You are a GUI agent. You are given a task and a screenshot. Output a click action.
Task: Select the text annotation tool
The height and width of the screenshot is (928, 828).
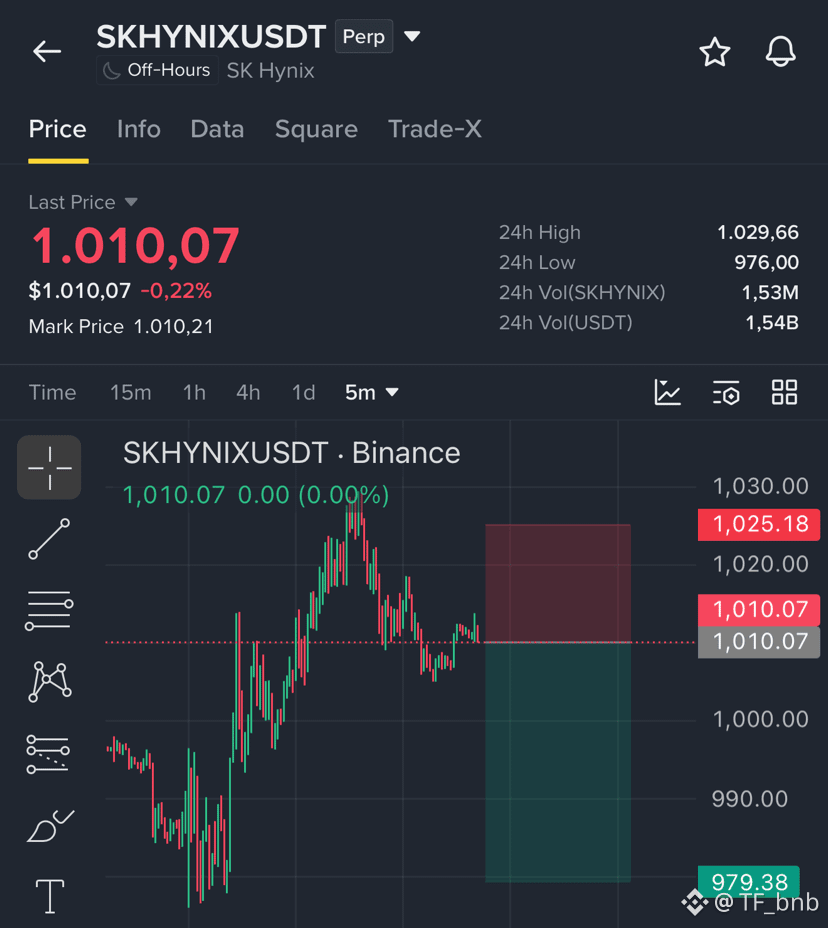(x=50, y=896)
